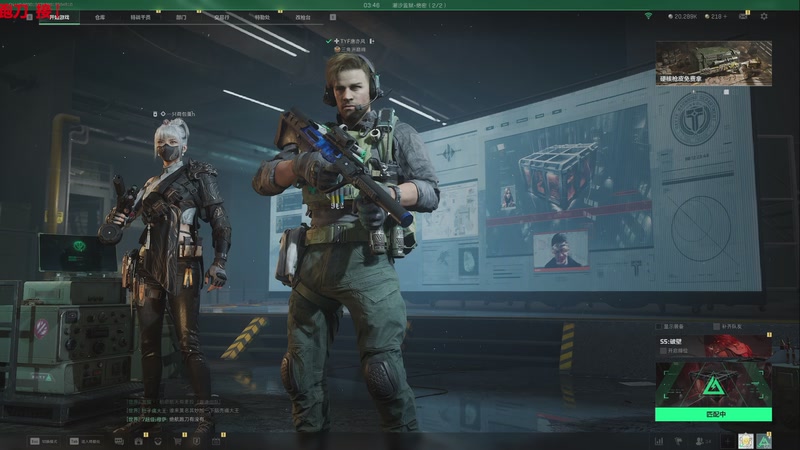Open the 改枪台 tab

[303, 17]
